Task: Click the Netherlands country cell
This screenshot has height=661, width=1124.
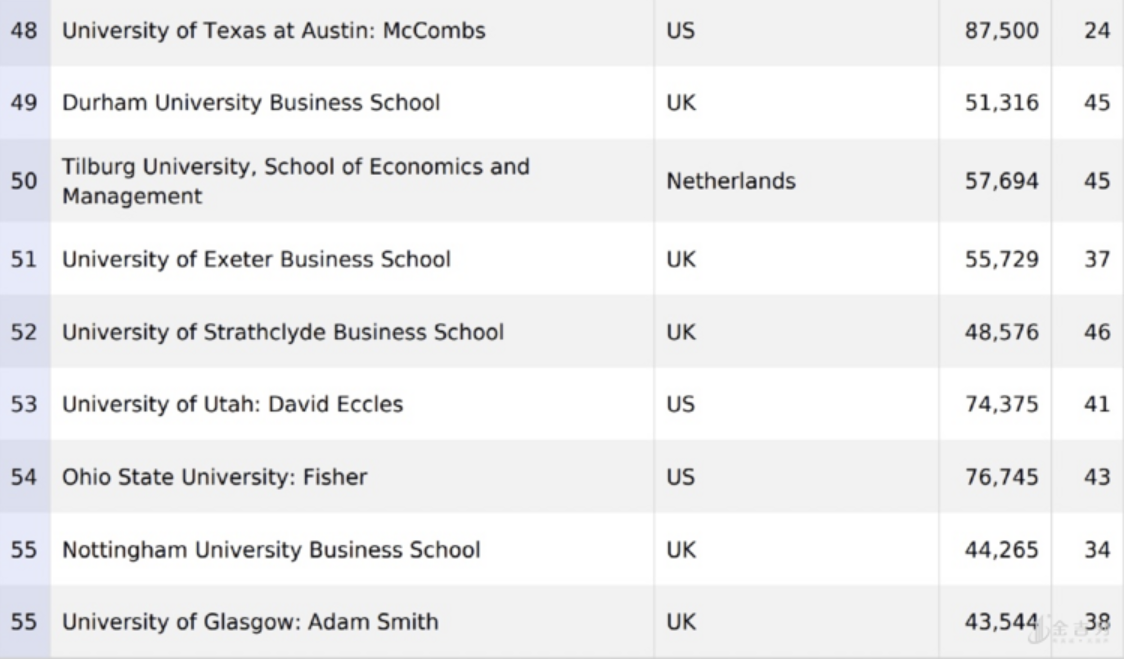Action: [x=731, y=181]
